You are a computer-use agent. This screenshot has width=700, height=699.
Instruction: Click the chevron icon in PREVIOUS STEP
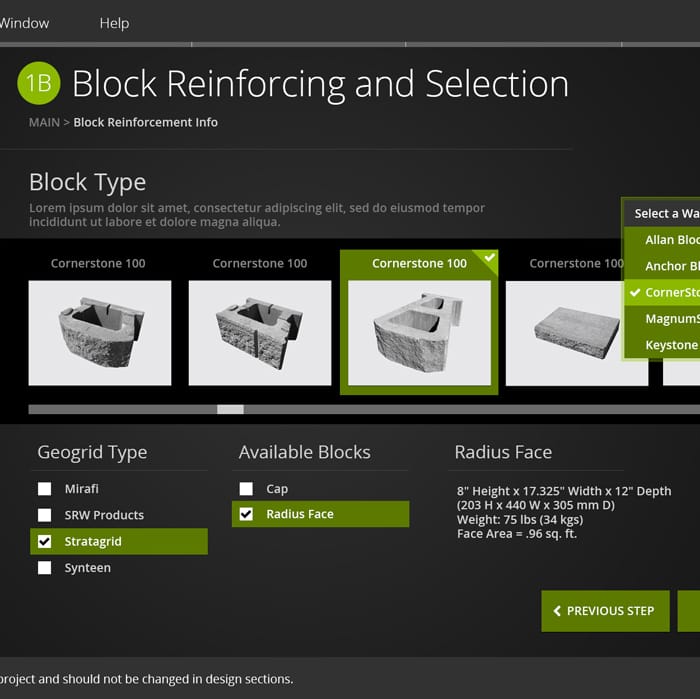tap(557, 611)
